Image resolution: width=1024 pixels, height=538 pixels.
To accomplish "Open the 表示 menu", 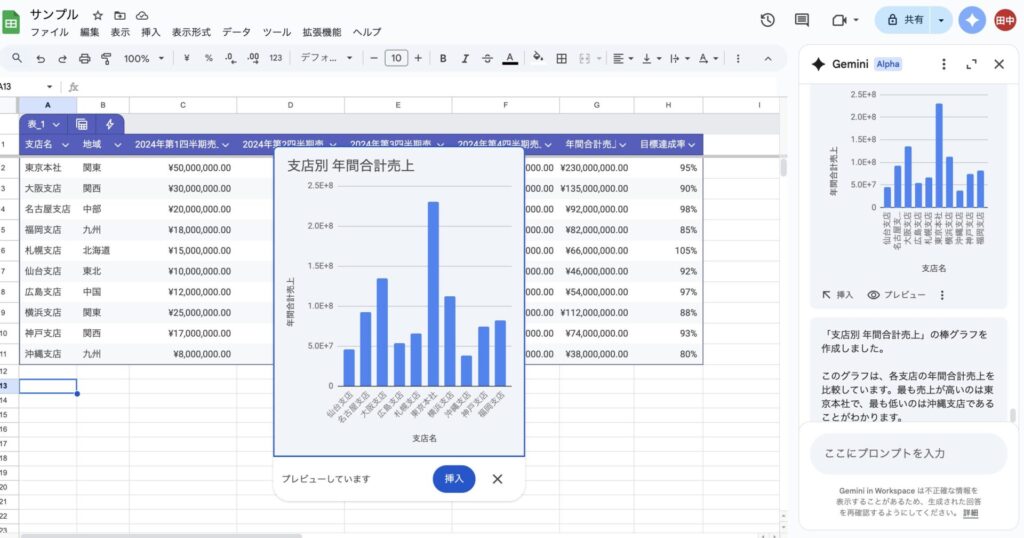I will [120, 32].
